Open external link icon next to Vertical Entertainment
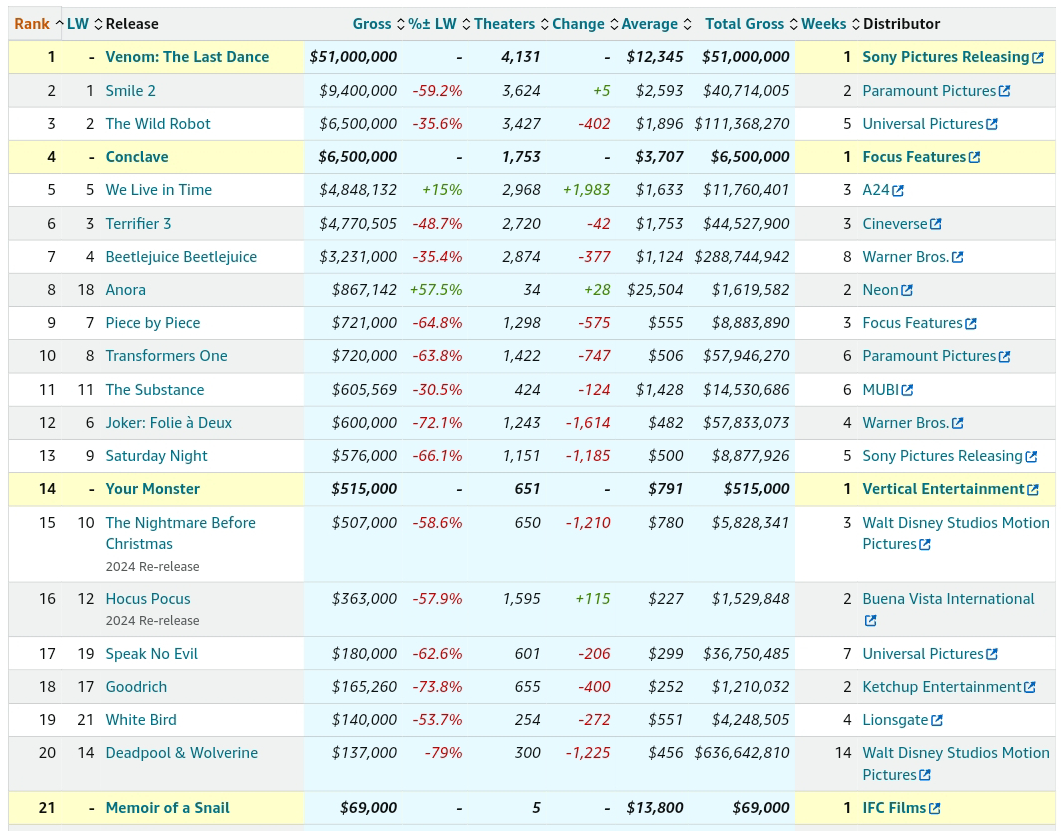Screen dimensions: 1061x831 coord(1033,489)
